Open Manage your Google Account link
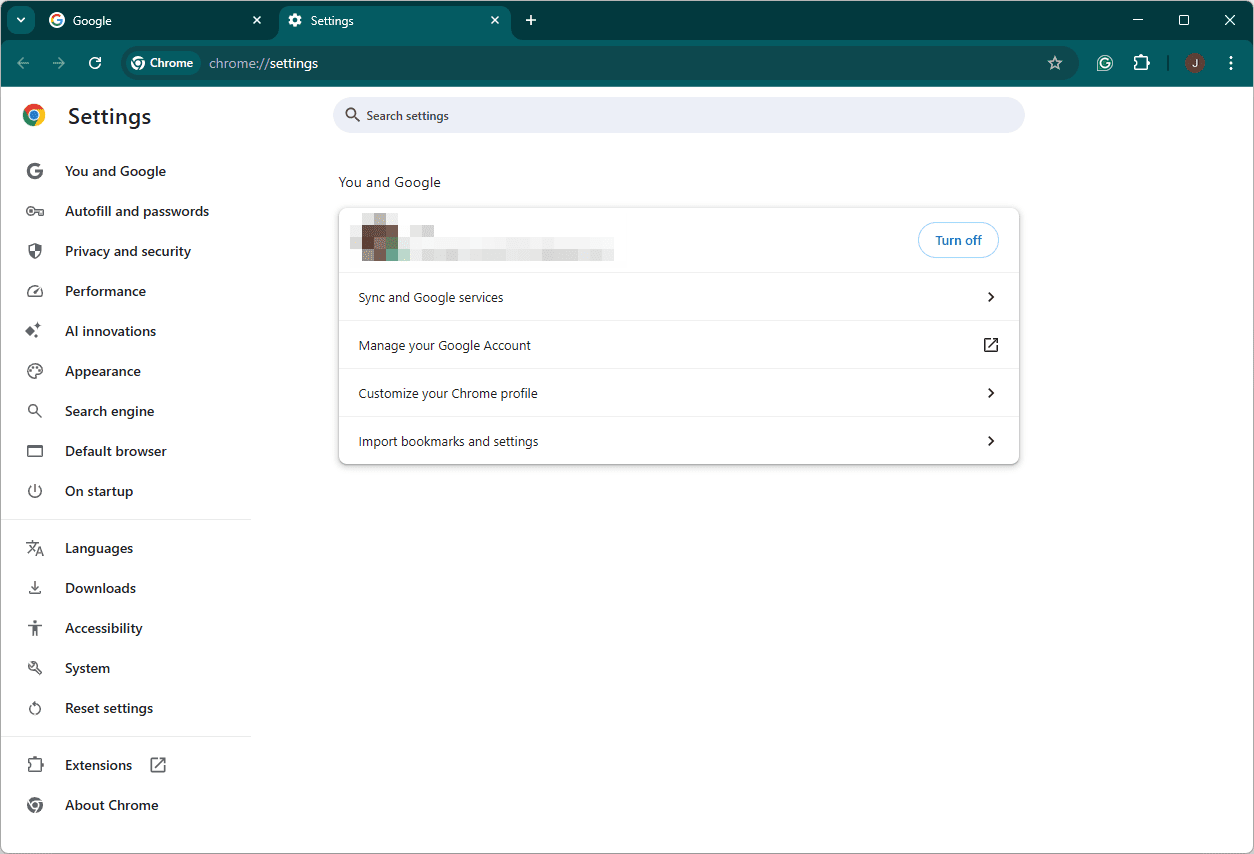 [x=678, y=345]
